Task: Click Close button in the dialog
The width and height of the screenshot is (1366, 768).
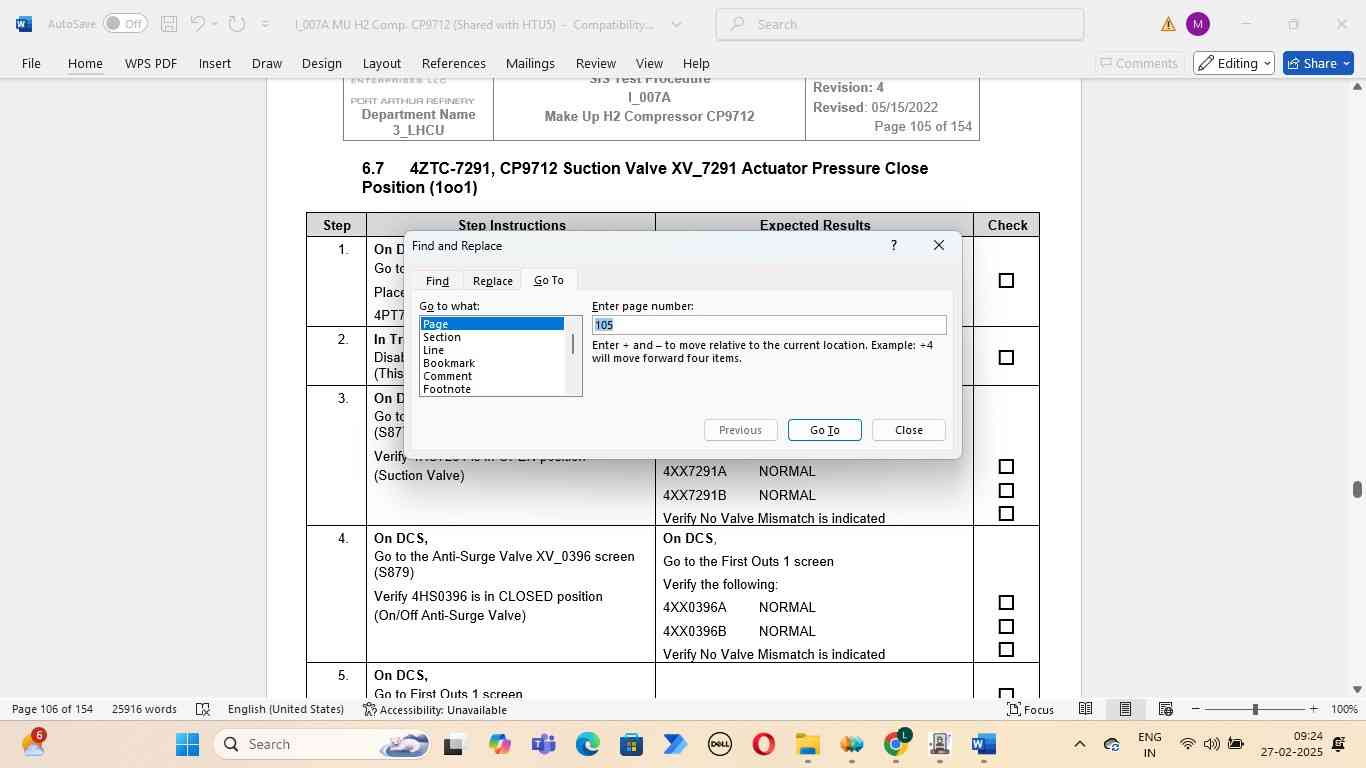Action: click(908, 430)
